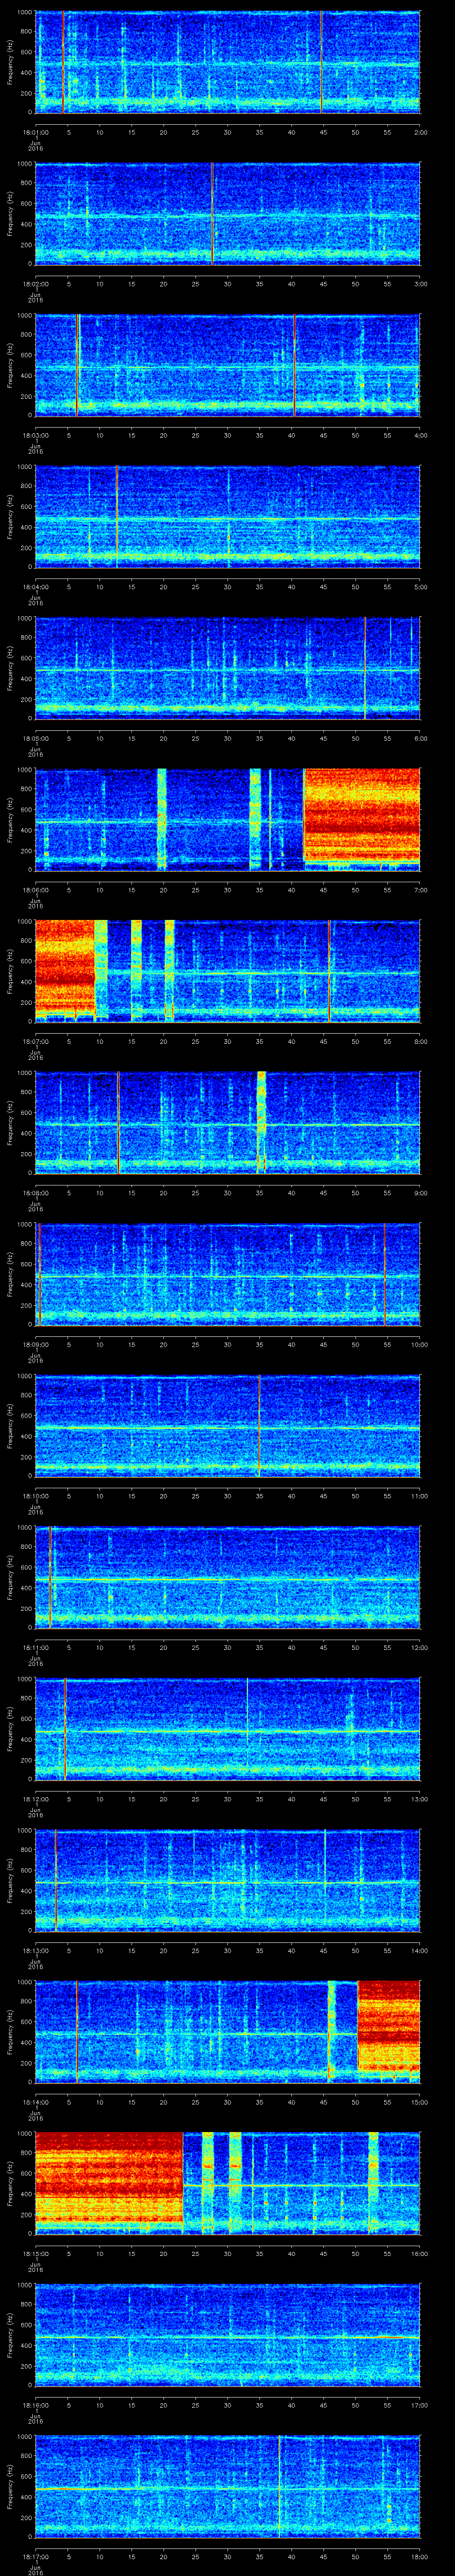The height and width of the screenshot is (2576, 455).
Task: Click the cyan burst near 19 s in 18:06:00 panel
Action: [162, 820]
